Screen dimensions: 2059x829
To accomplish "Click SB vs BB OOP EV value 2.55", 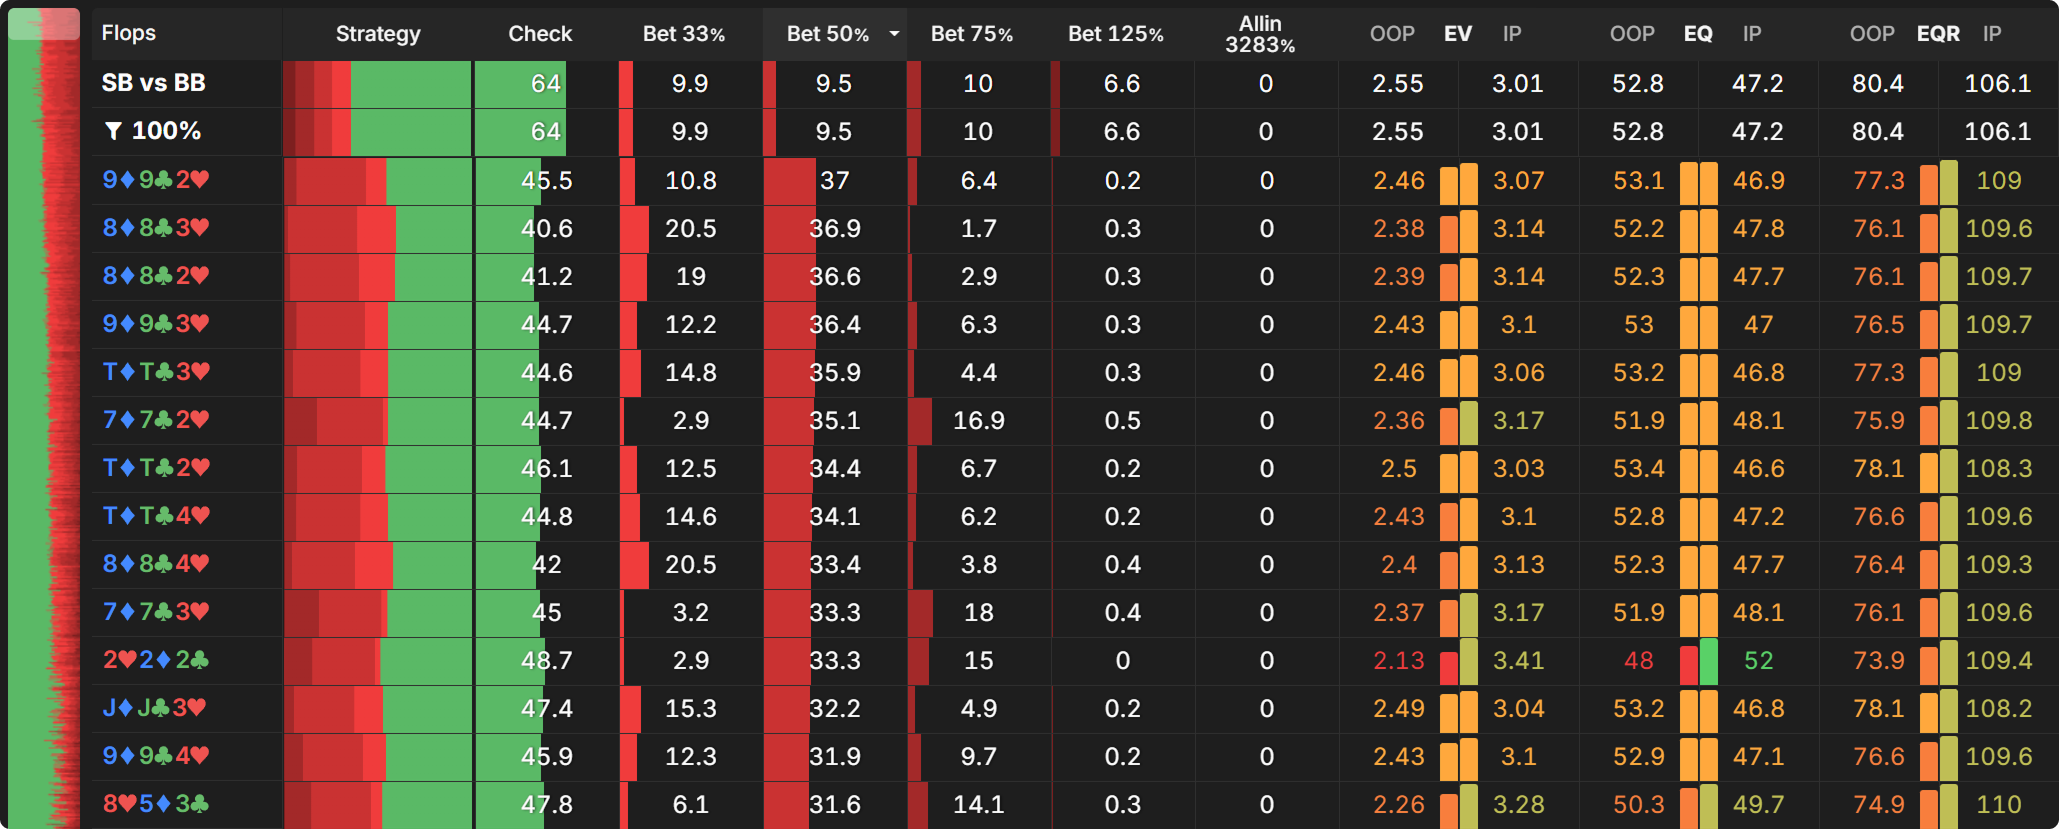I will pos(1398,84).
